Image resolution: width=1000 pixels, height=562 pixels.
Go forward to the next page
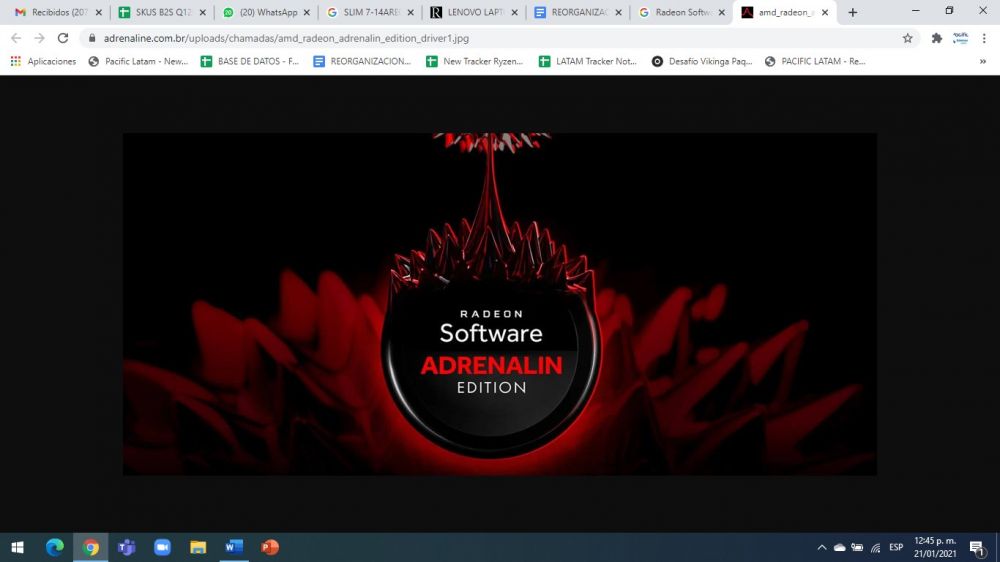coord(40,38)
